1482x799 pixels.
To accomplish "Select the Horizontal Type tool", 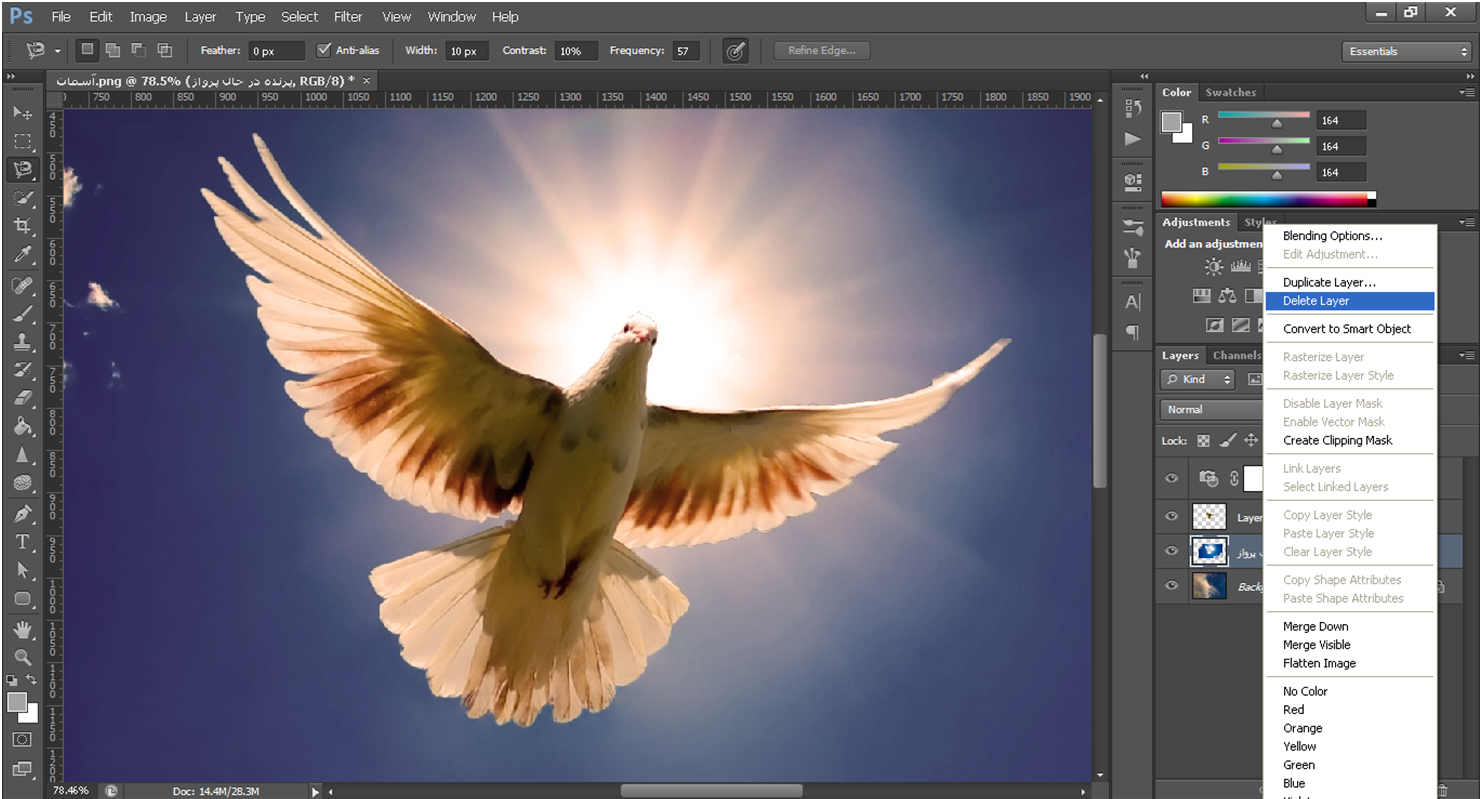I will tap(23, 542).
